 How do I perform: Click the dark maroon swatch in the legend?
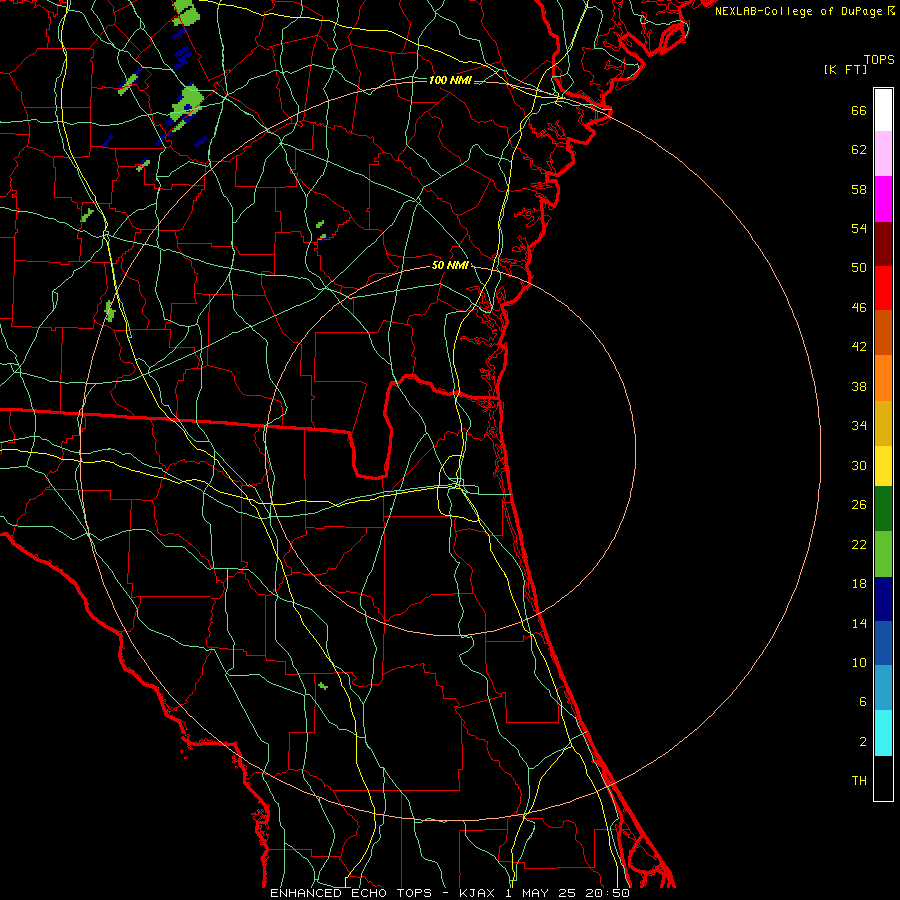tap(883, 243)
